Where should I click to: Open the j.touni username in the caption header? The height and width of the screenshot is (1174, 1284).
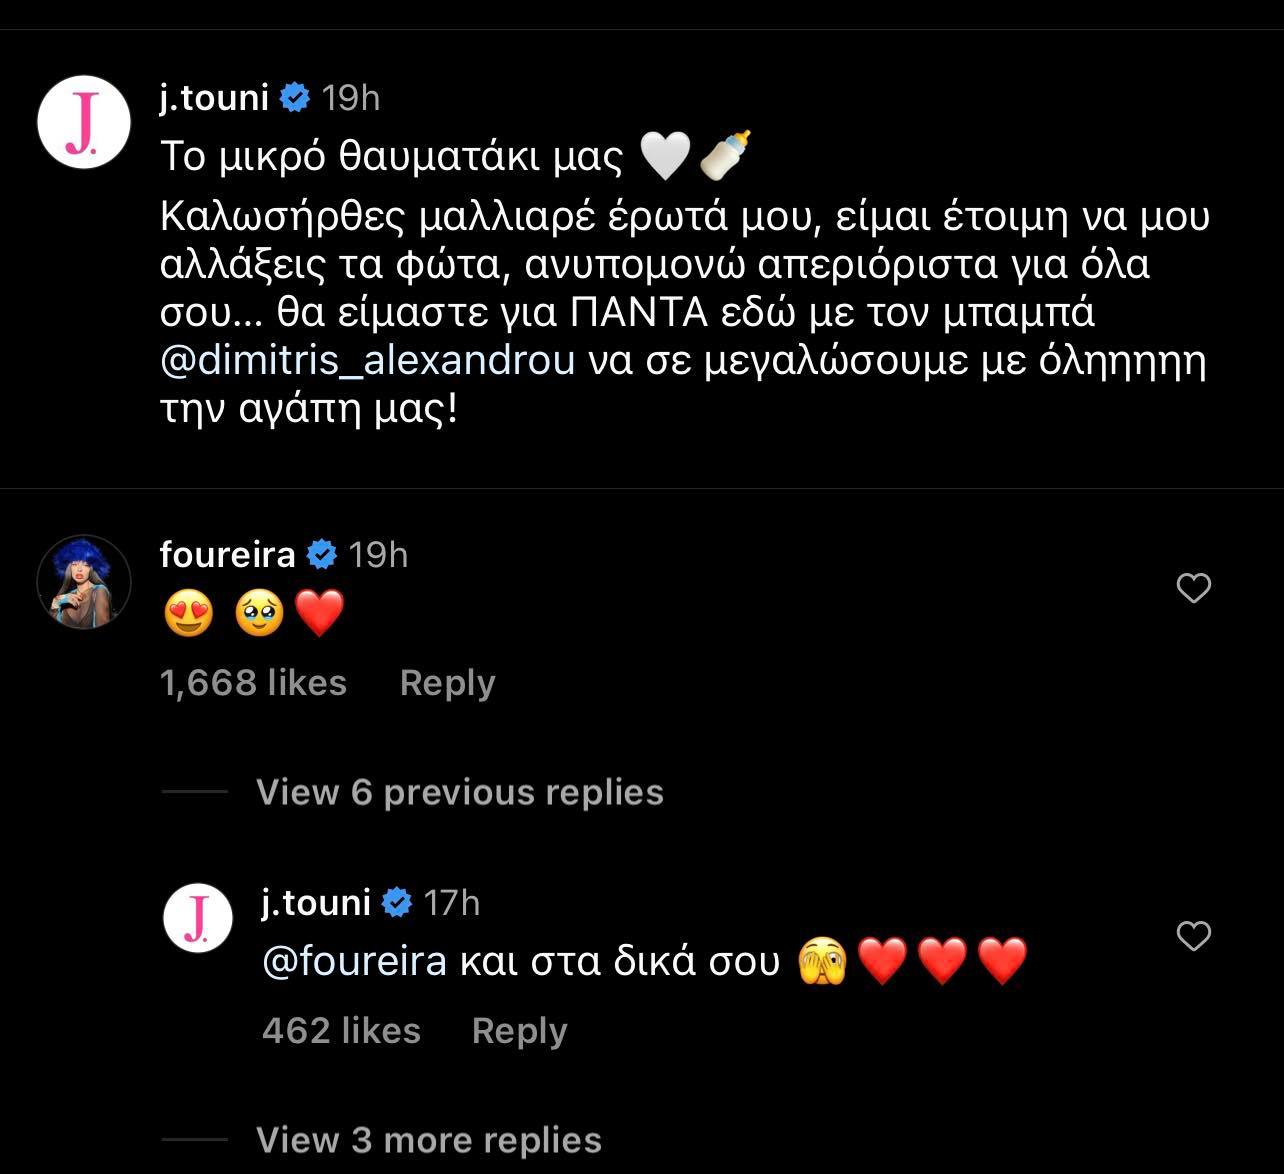pyautogui.click(x=214, y=98)
